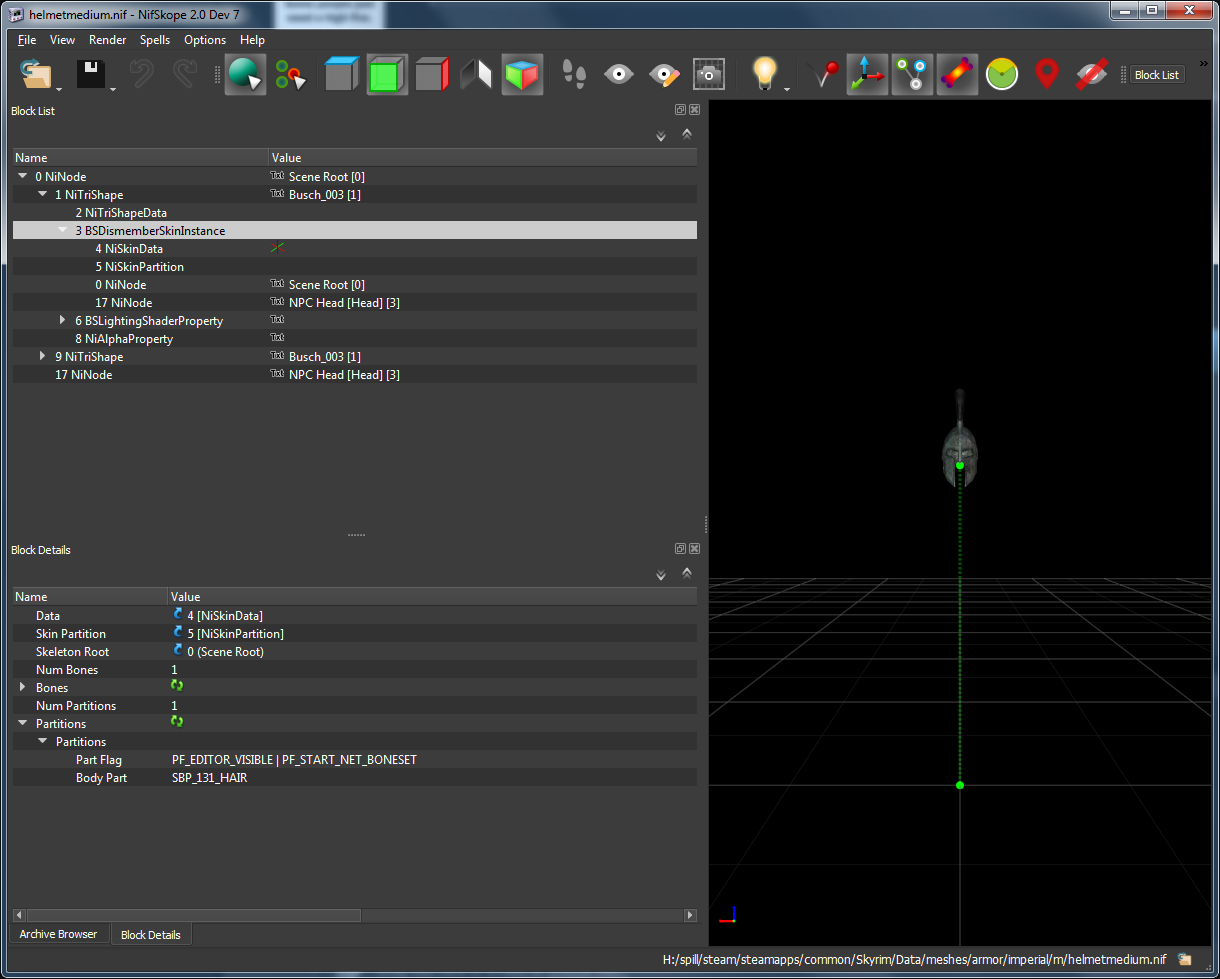
Task: Select the 4 NiSkinData row
Action: pyautogui.click(x=355, y=249)
